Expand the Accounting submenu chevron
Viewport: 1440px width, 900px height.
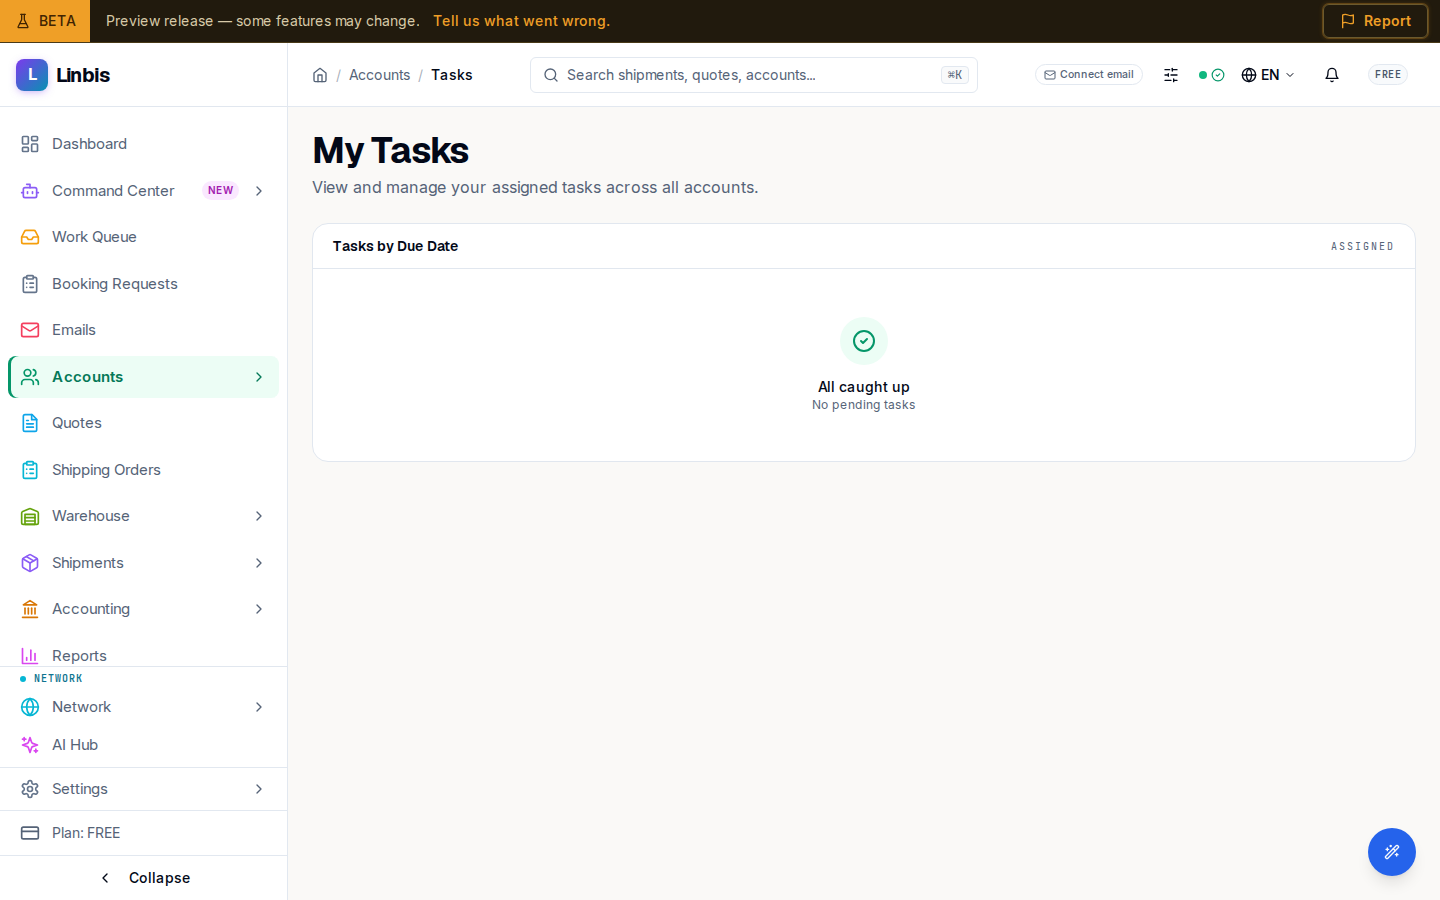click(x=259, y=609)
